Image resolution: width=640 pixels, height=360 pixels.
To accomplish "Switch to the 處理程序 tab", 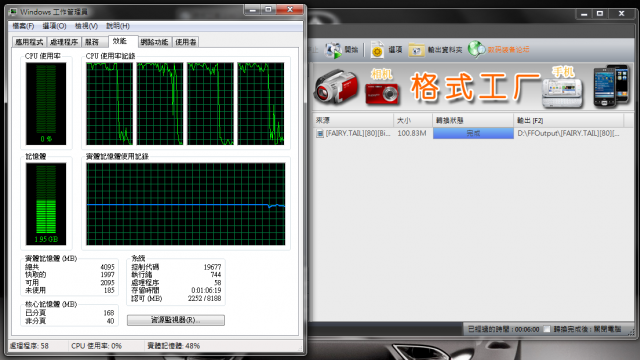I will (x=64, y=42).
